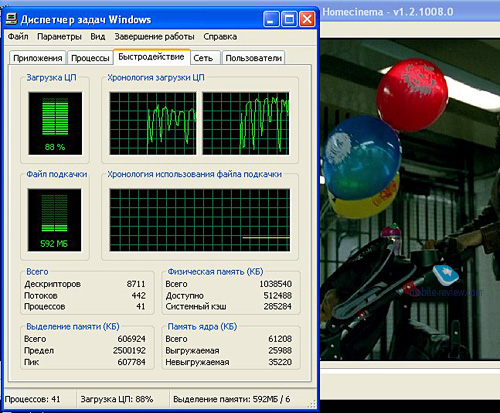Open the Справка menu
Image resolution: width=500 pixels, height=413 pixels.
pos(220,36)
